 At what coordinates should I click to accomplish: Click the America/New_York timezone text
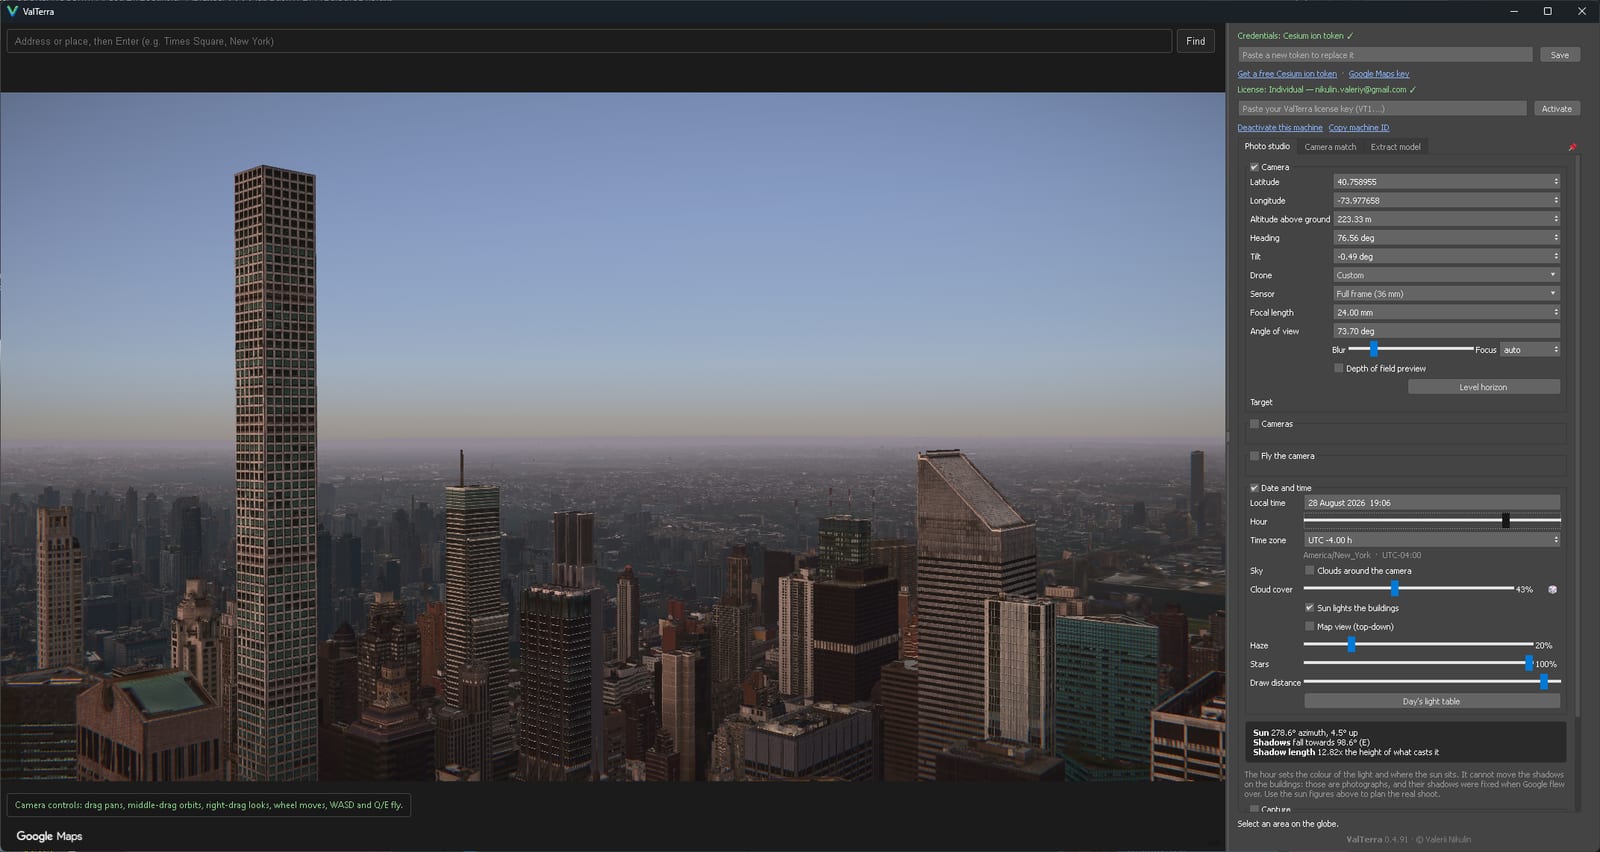coord(1336,555)
